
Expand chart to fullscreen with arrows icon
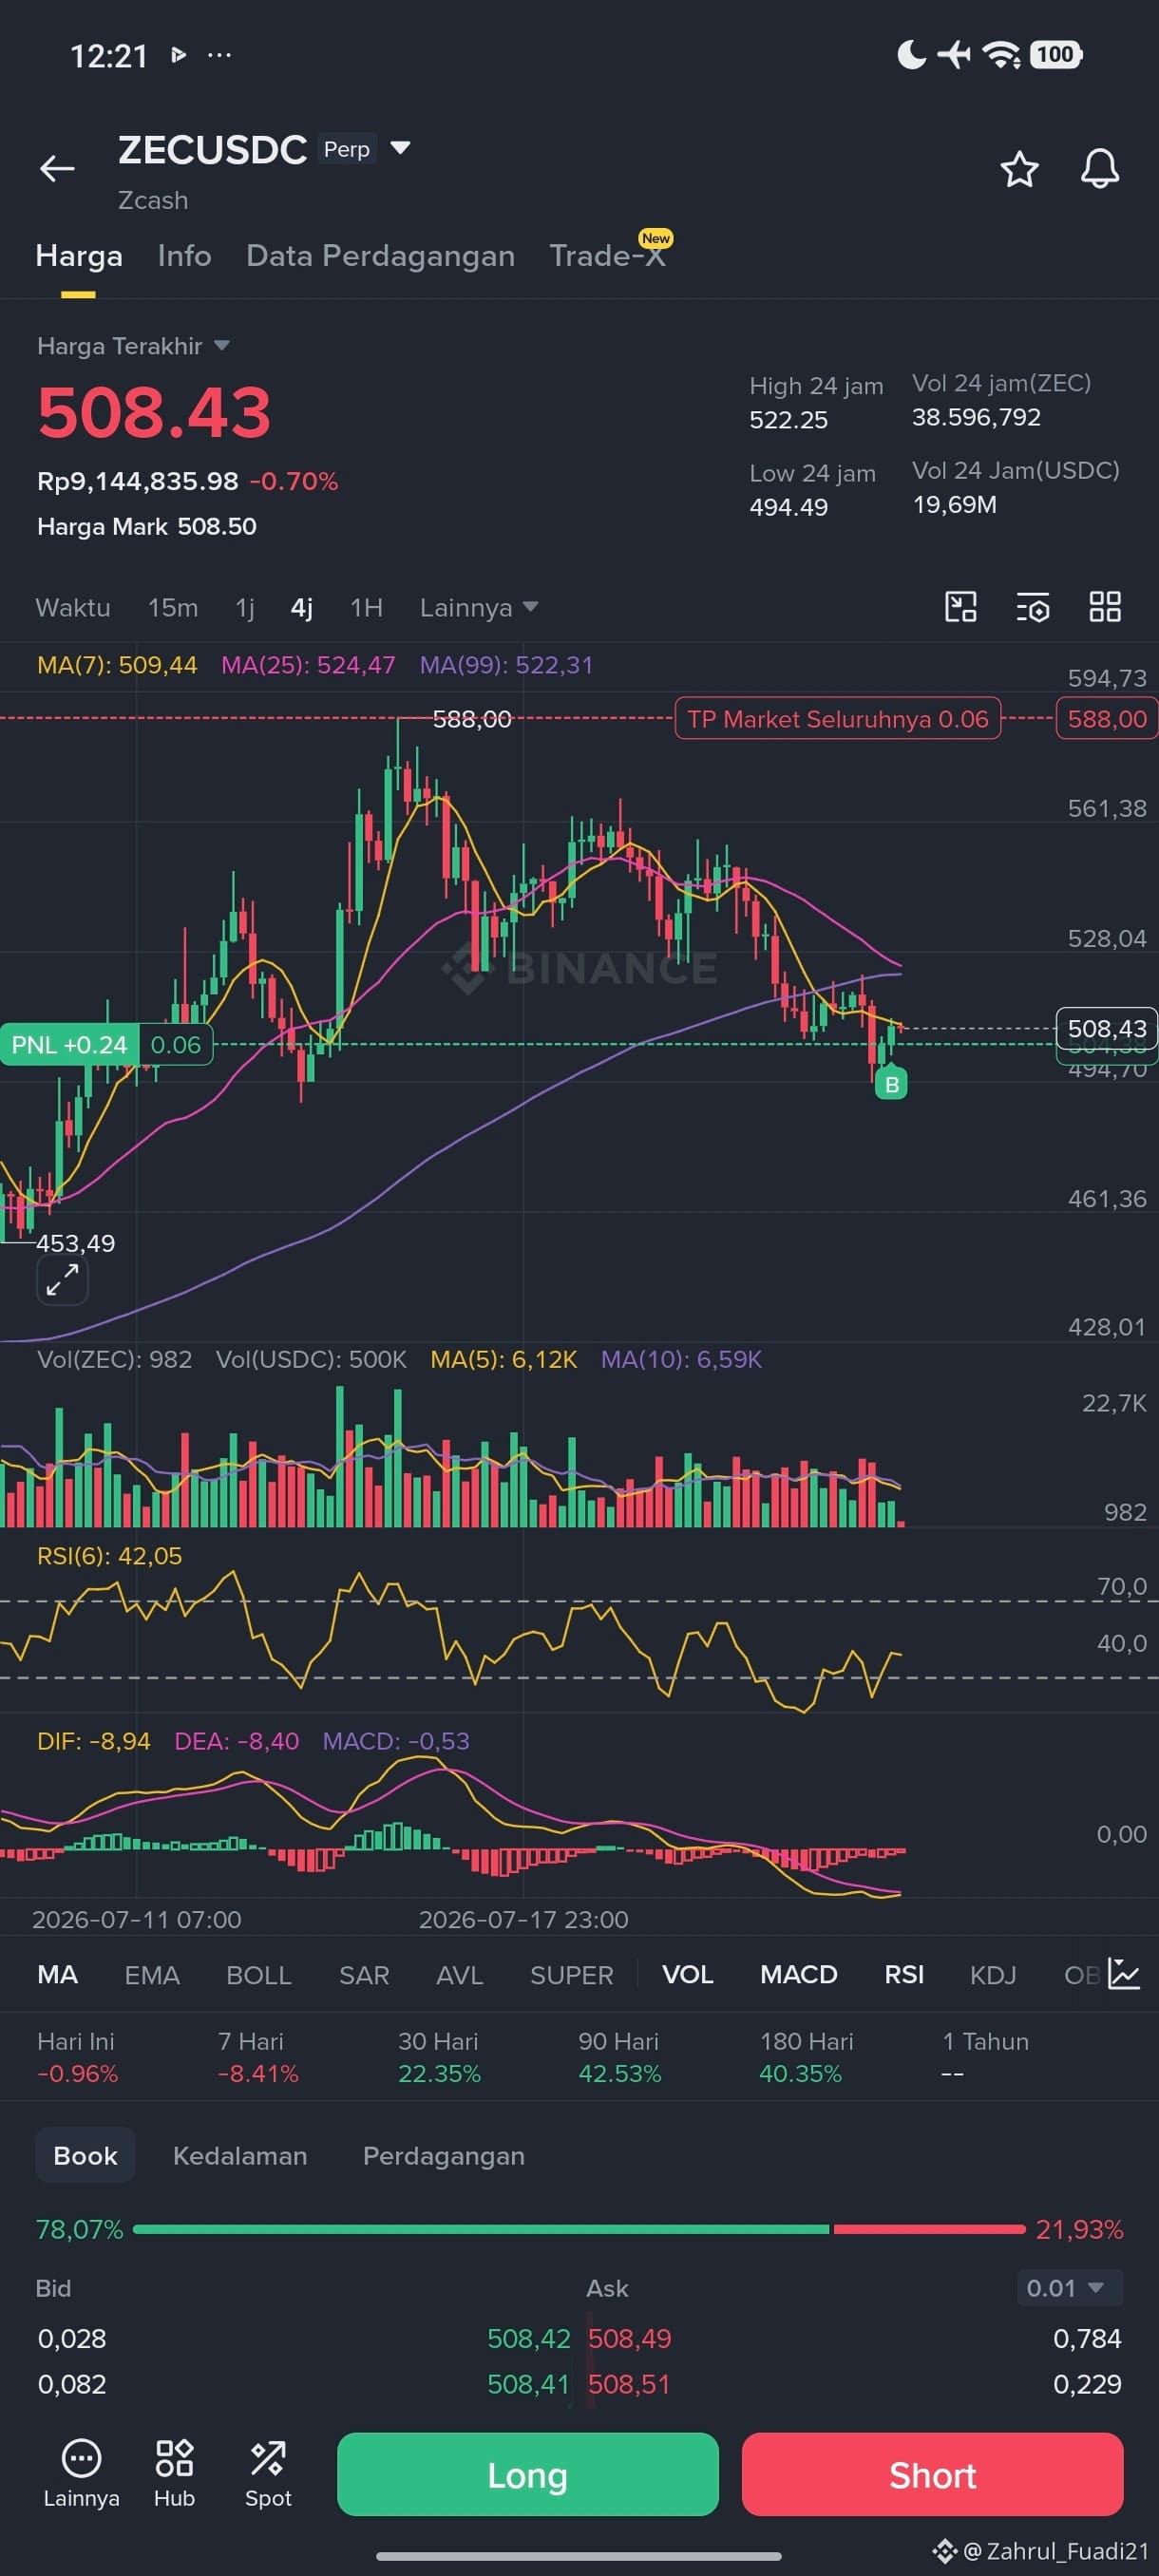(x=62, y=1279)
